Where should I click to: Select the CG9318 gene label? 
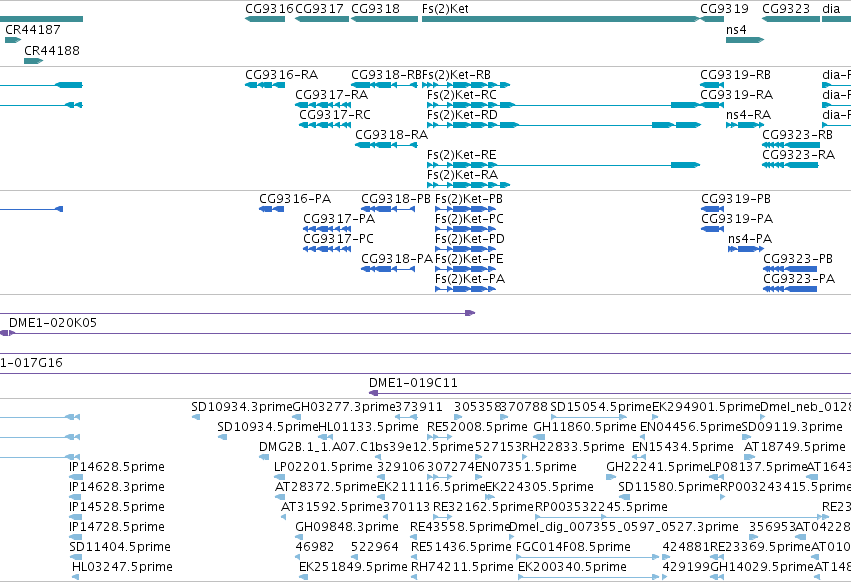pyautogui.click(x=376, y=9)
